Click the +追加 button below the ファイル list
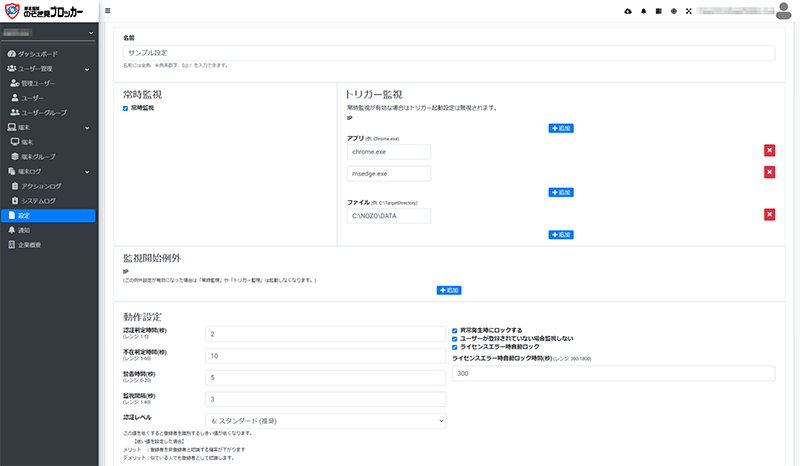Image resolution: width=800 pixels, height=466 pixels. click(561, 235)
